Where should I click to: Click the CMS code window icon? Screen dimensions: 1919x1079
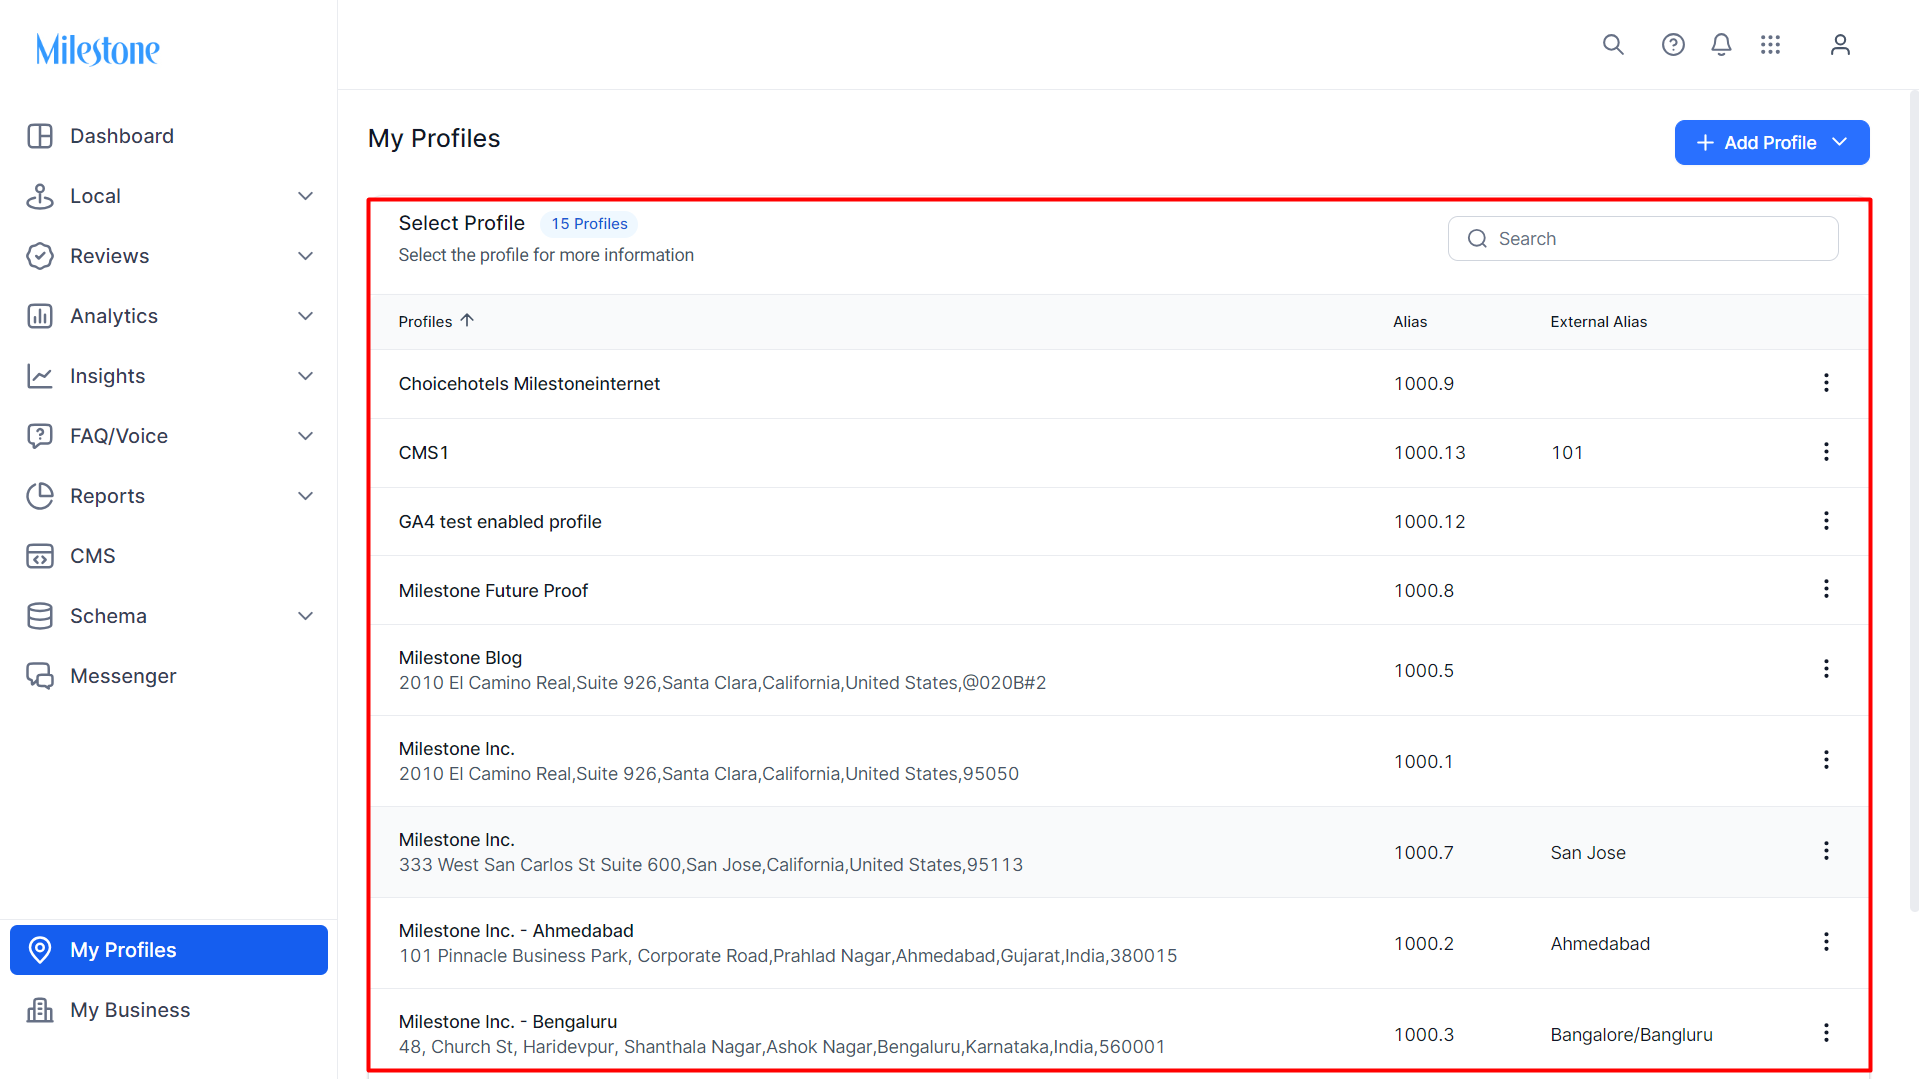coord(40,556)
